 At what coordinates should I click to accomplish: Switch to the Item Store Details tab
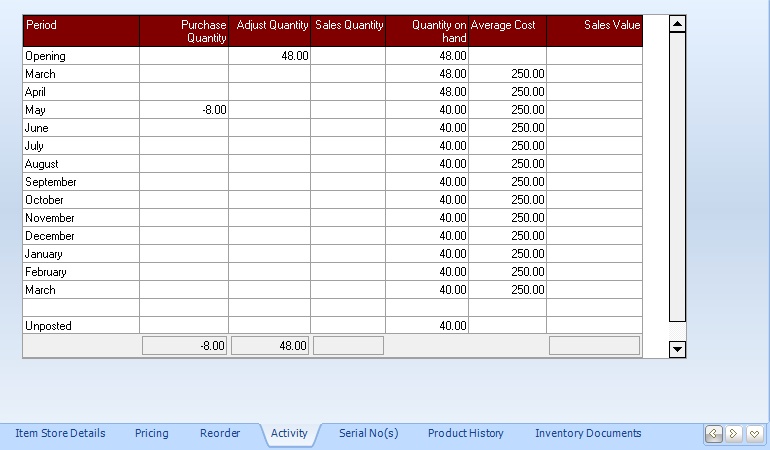(60, 434)
